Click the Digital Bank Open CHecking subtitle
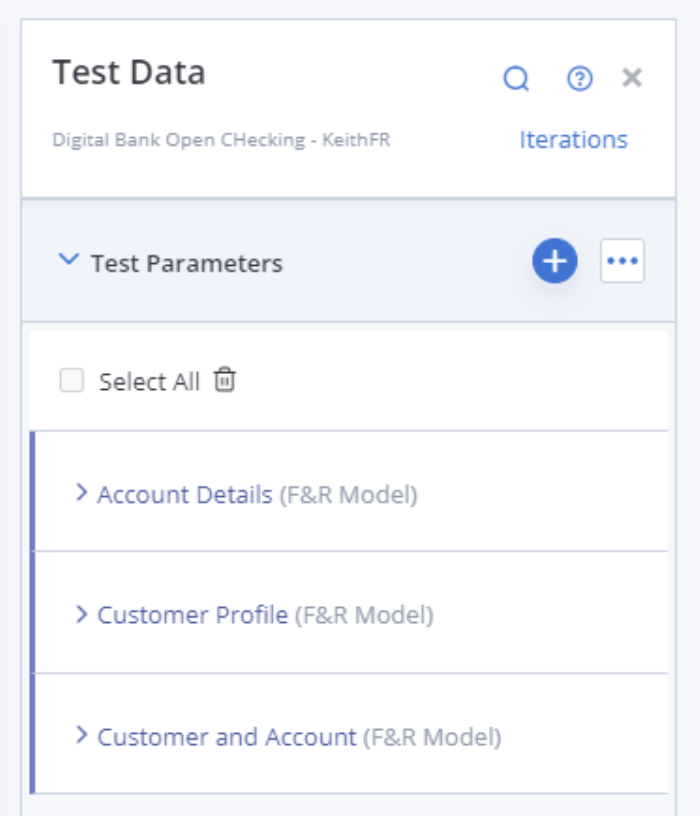Viewport: 700px width, 816px height. point(221,140)
